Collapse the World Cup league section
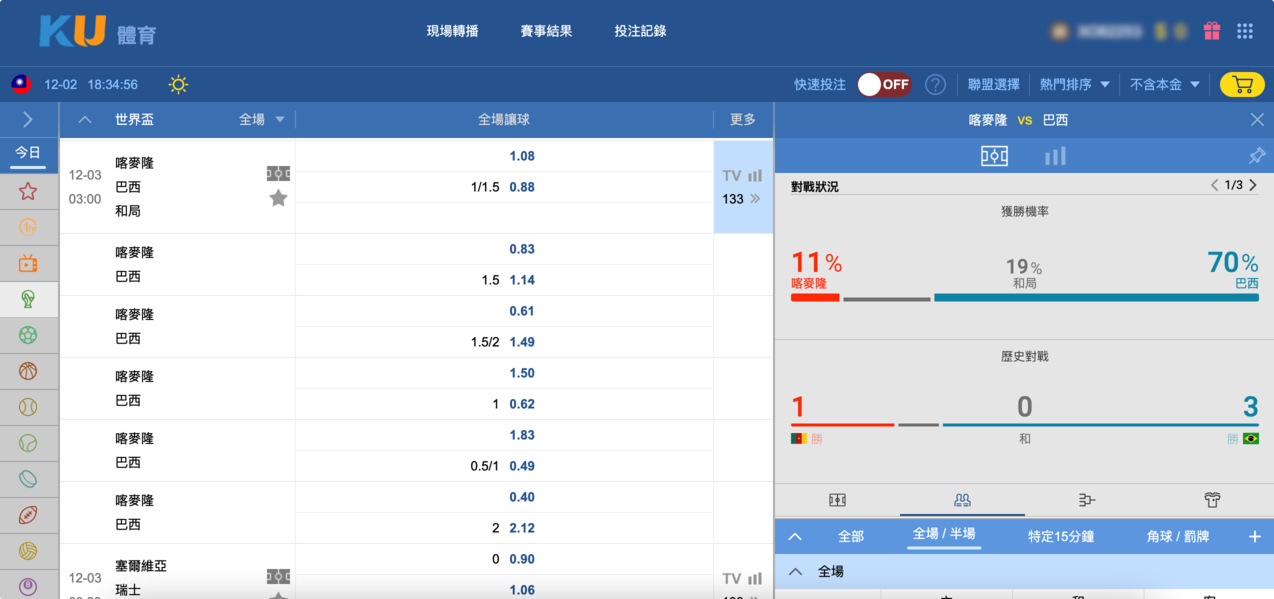Screen dimensions: 1274x599 click(85, 120)
